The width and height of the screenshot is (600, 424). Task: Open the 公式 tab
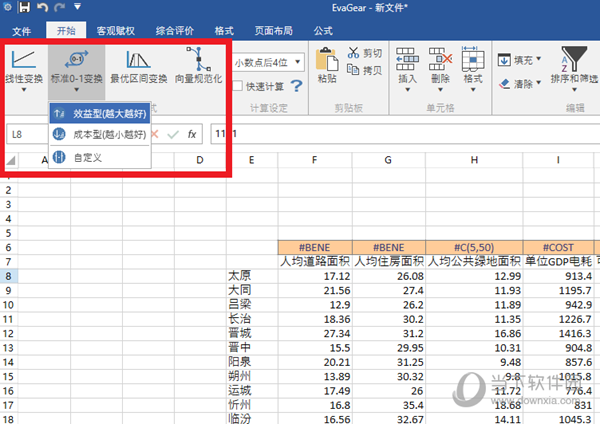pos(323,31)
